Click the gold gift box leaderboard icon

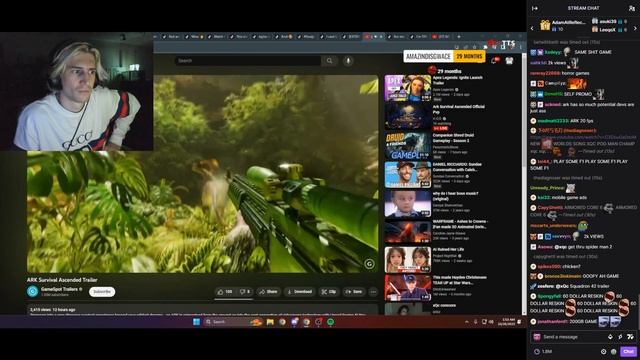[545, 25]
